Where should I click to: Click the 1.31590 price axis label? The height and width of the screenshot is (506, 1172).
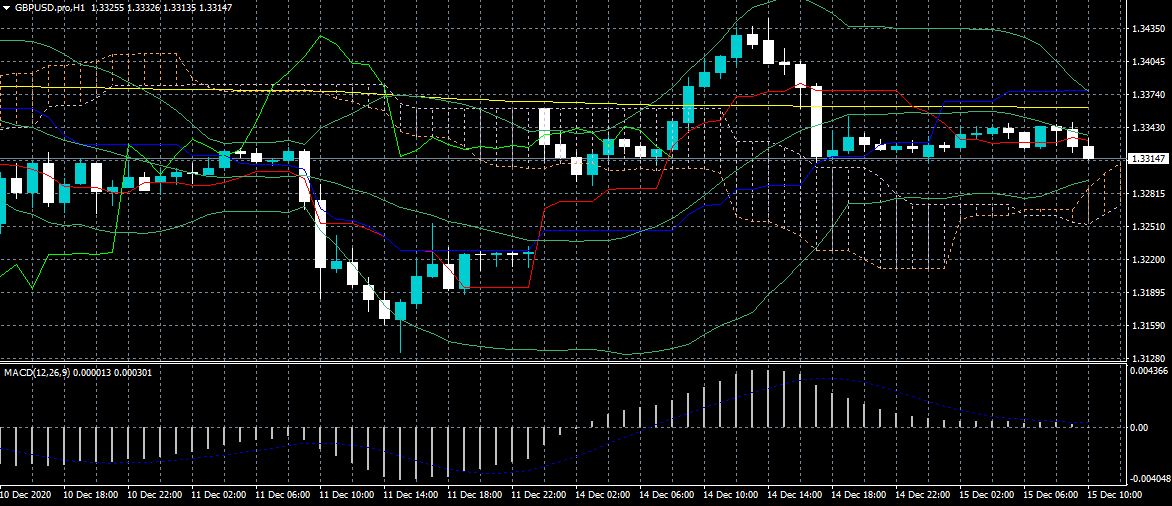(1147, 325)
